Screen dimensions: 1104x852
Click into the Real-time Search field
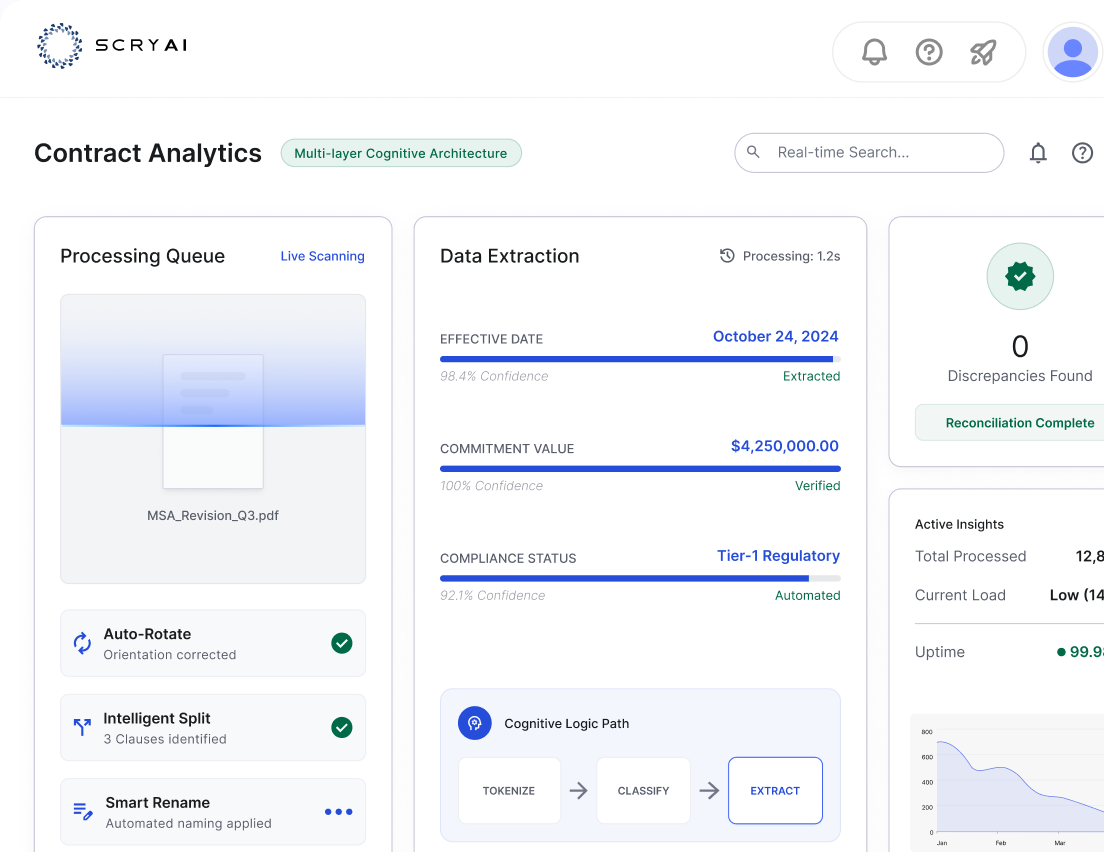point(869,153)
